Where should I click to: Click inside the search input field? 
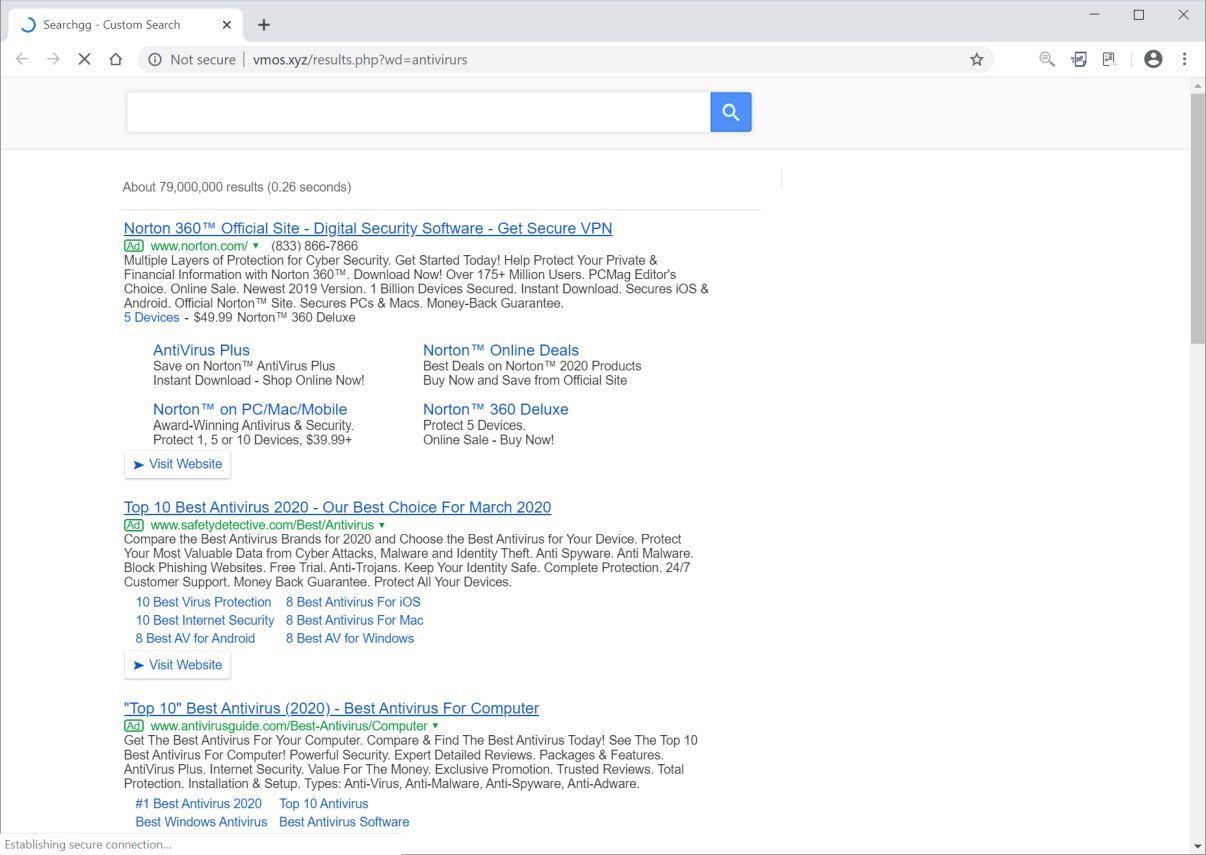[x=418, y=111]
